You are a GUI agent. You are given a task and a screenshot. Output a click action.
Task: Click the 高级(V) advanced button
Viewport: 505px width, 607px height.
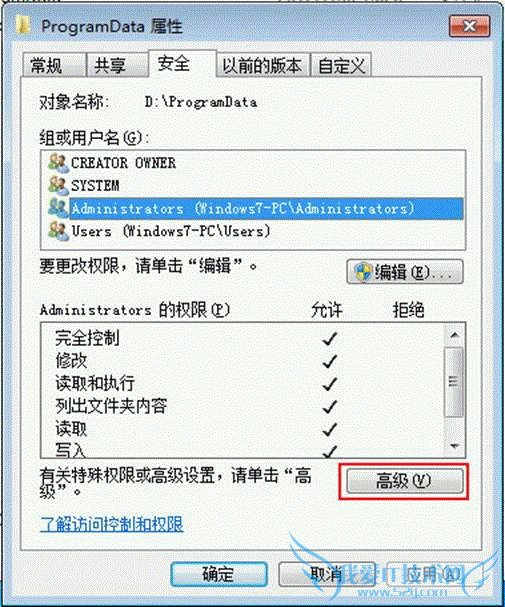tap(404, 481)
